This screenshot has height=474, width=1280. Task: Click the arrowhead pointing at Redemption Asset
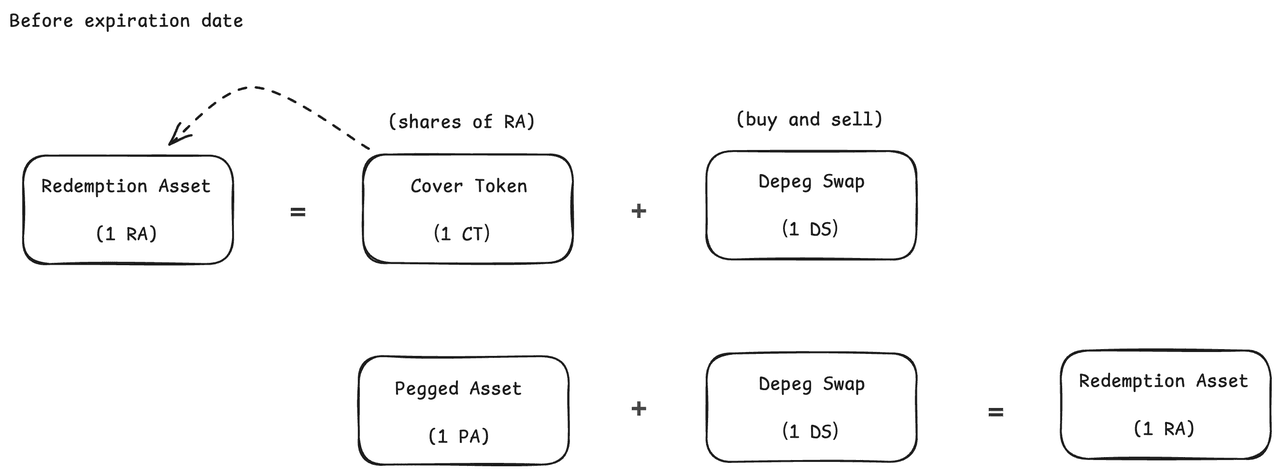point(178,135)
